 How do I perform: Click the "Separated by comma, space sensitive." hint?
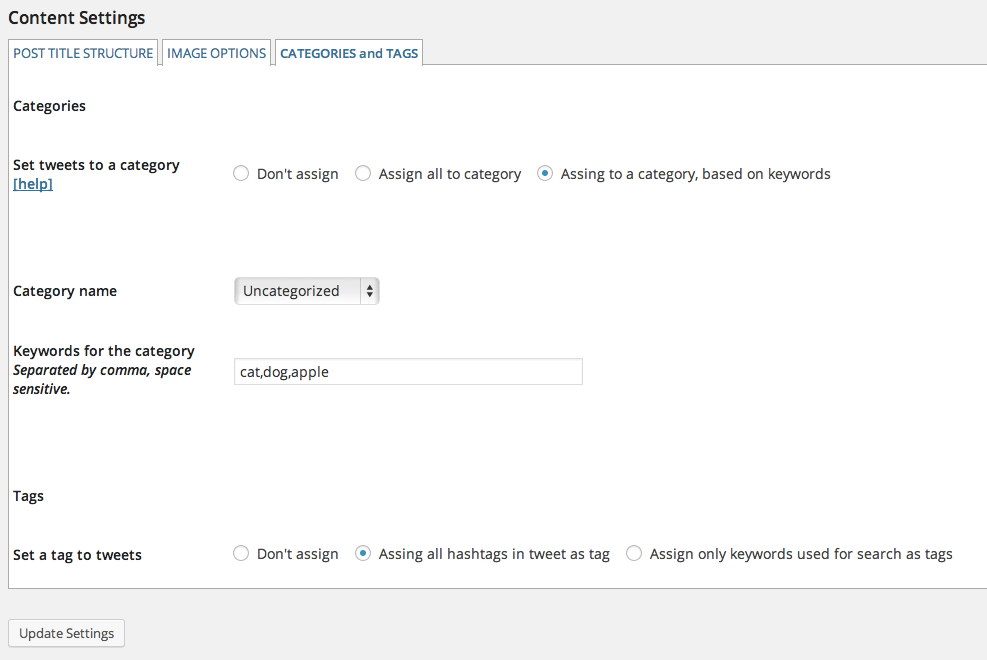(x=102, y=379)
